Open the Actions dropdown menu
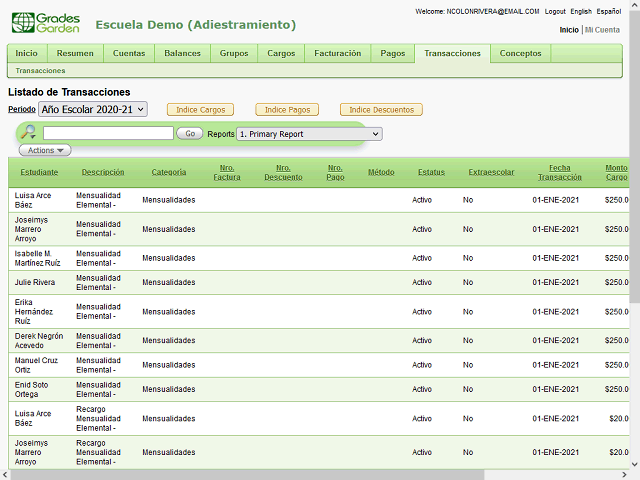 coord(45,150)
